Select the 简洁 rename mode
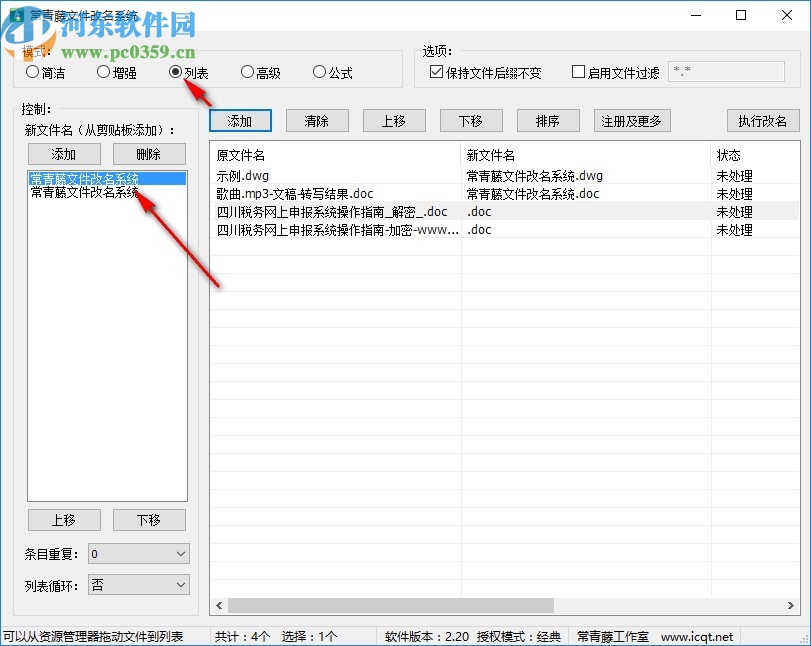Screen dimensions: 811x646 30,72
